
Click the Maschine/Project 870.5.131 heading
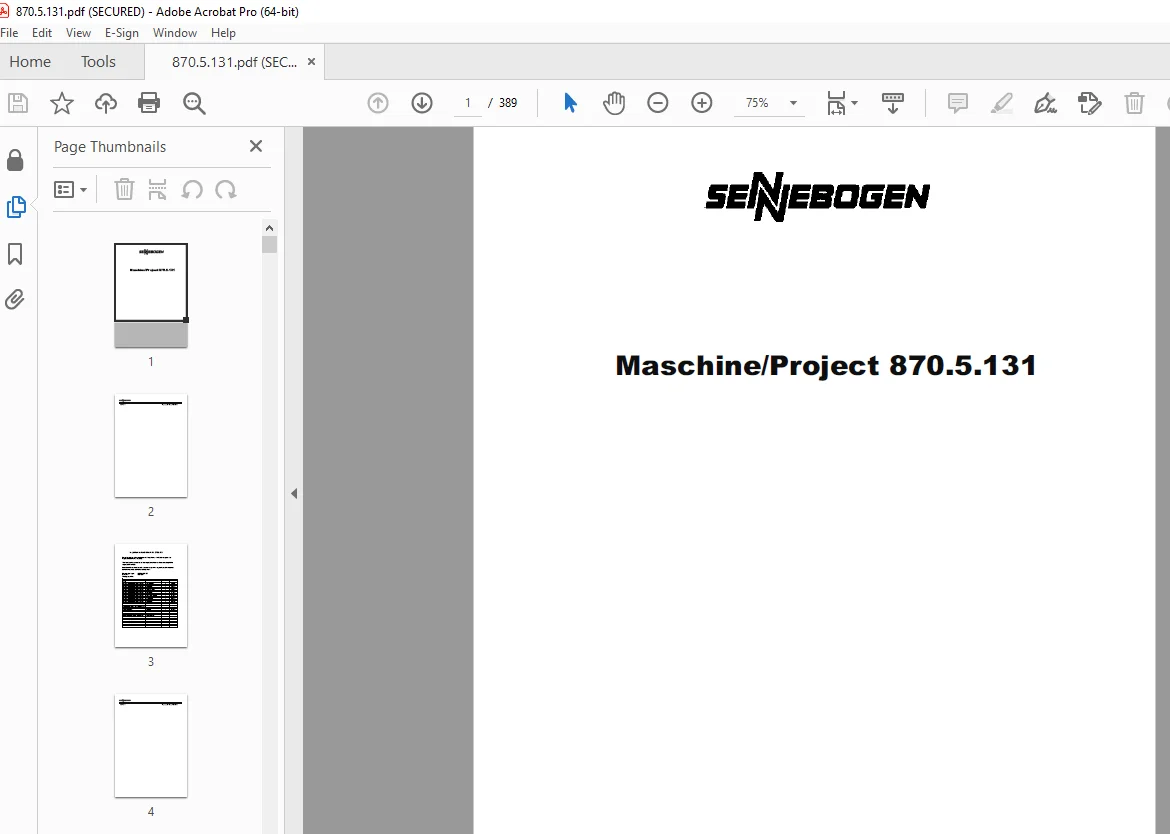click(x=826, y=366)
